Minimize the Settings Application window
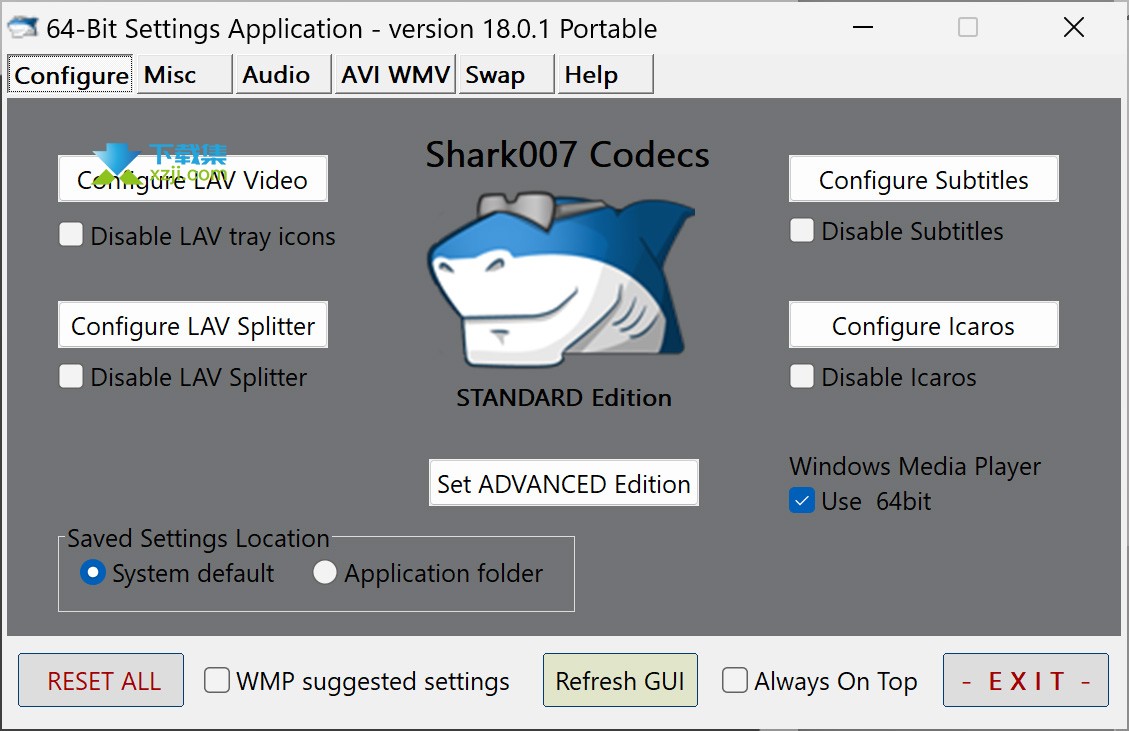The height and width of the screenshot is (731, 1129). pos(862,28)
